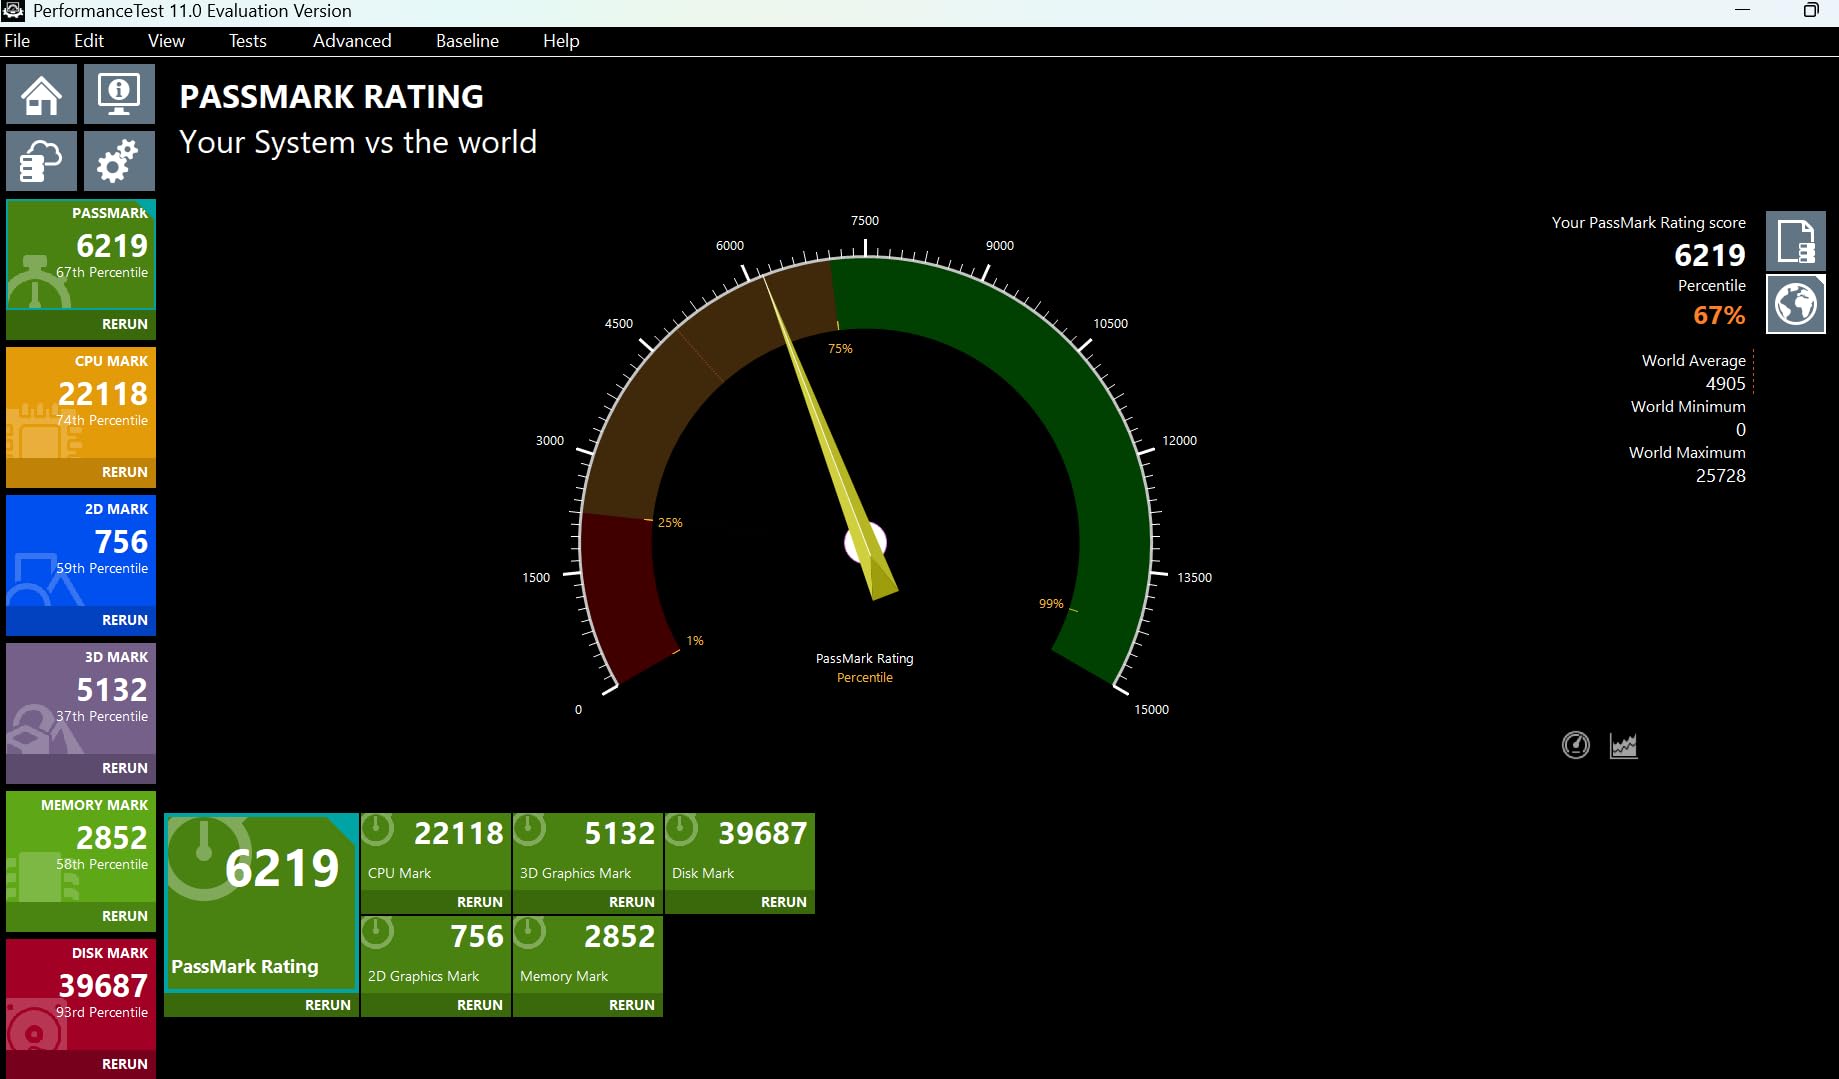Click the World Maximum 25728 value
This screenshot has height=1079, width=1839.
pos(1720,476)
